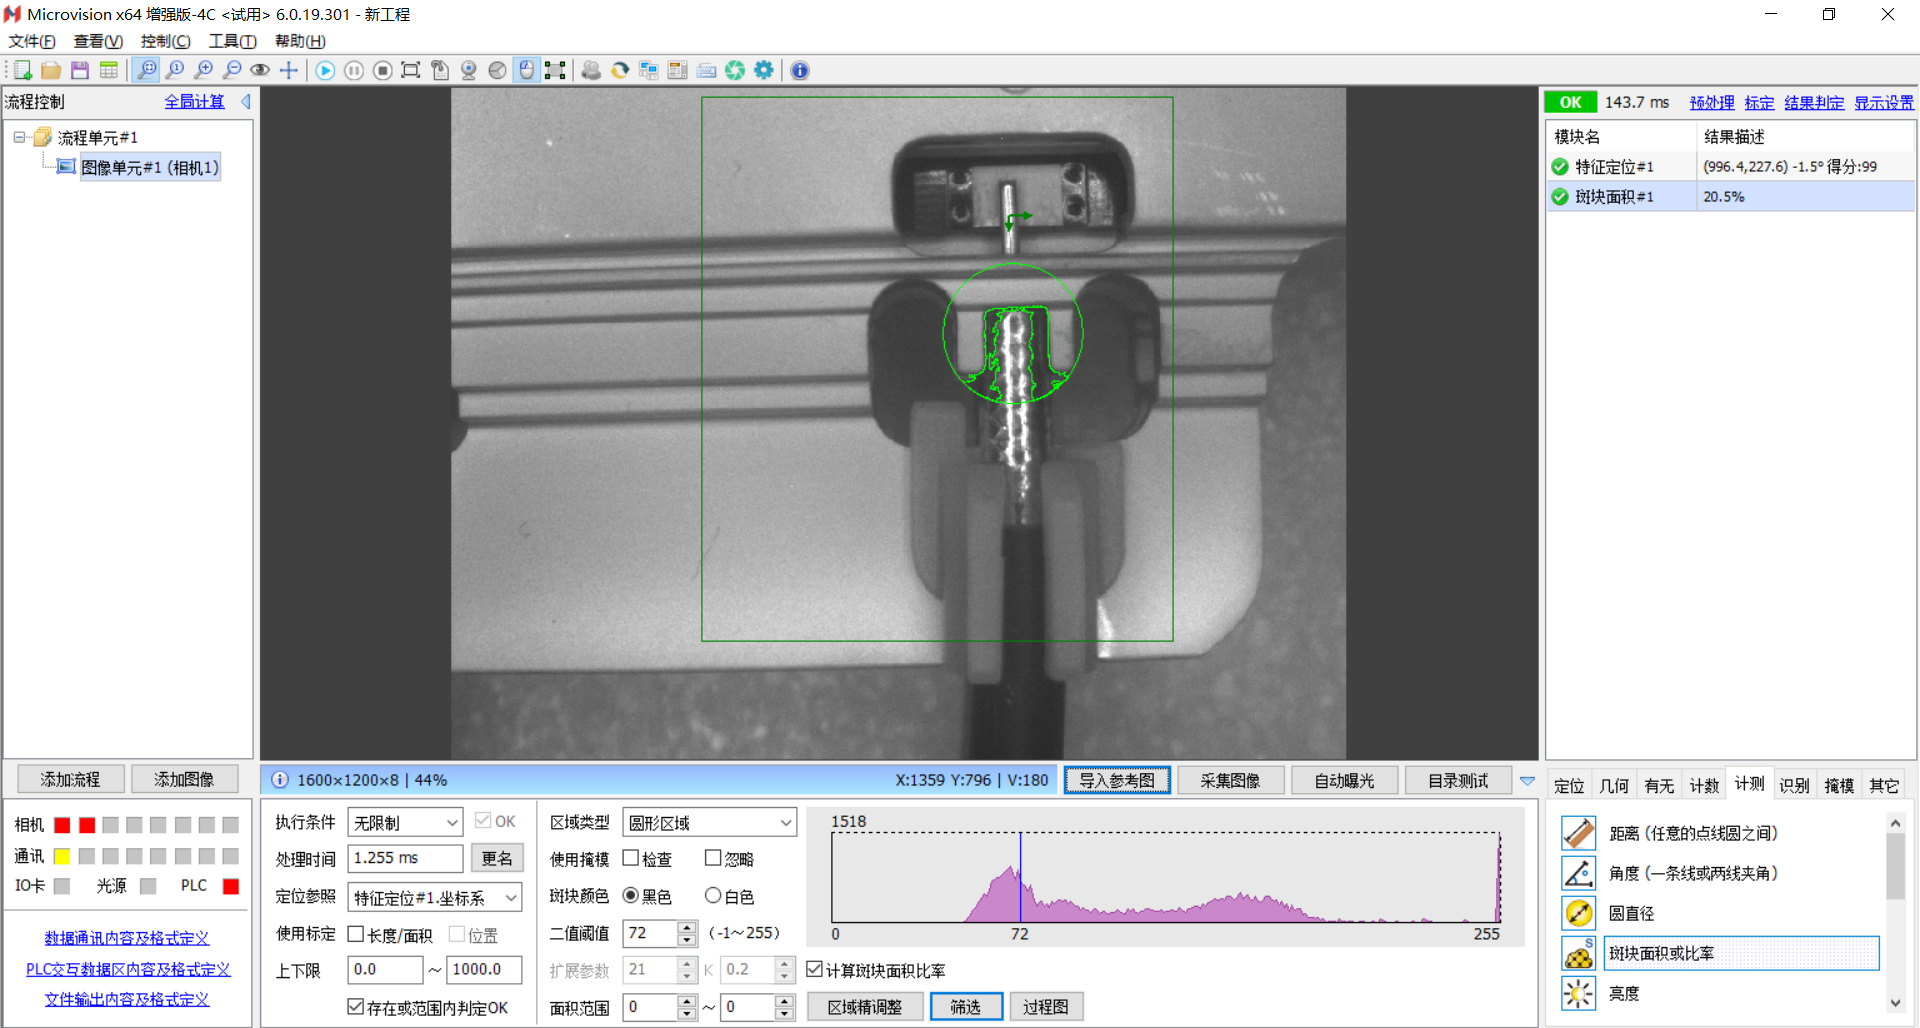
Task: Expand the blue arrow beside 目录测试
Action: (x=1527, y=781)
